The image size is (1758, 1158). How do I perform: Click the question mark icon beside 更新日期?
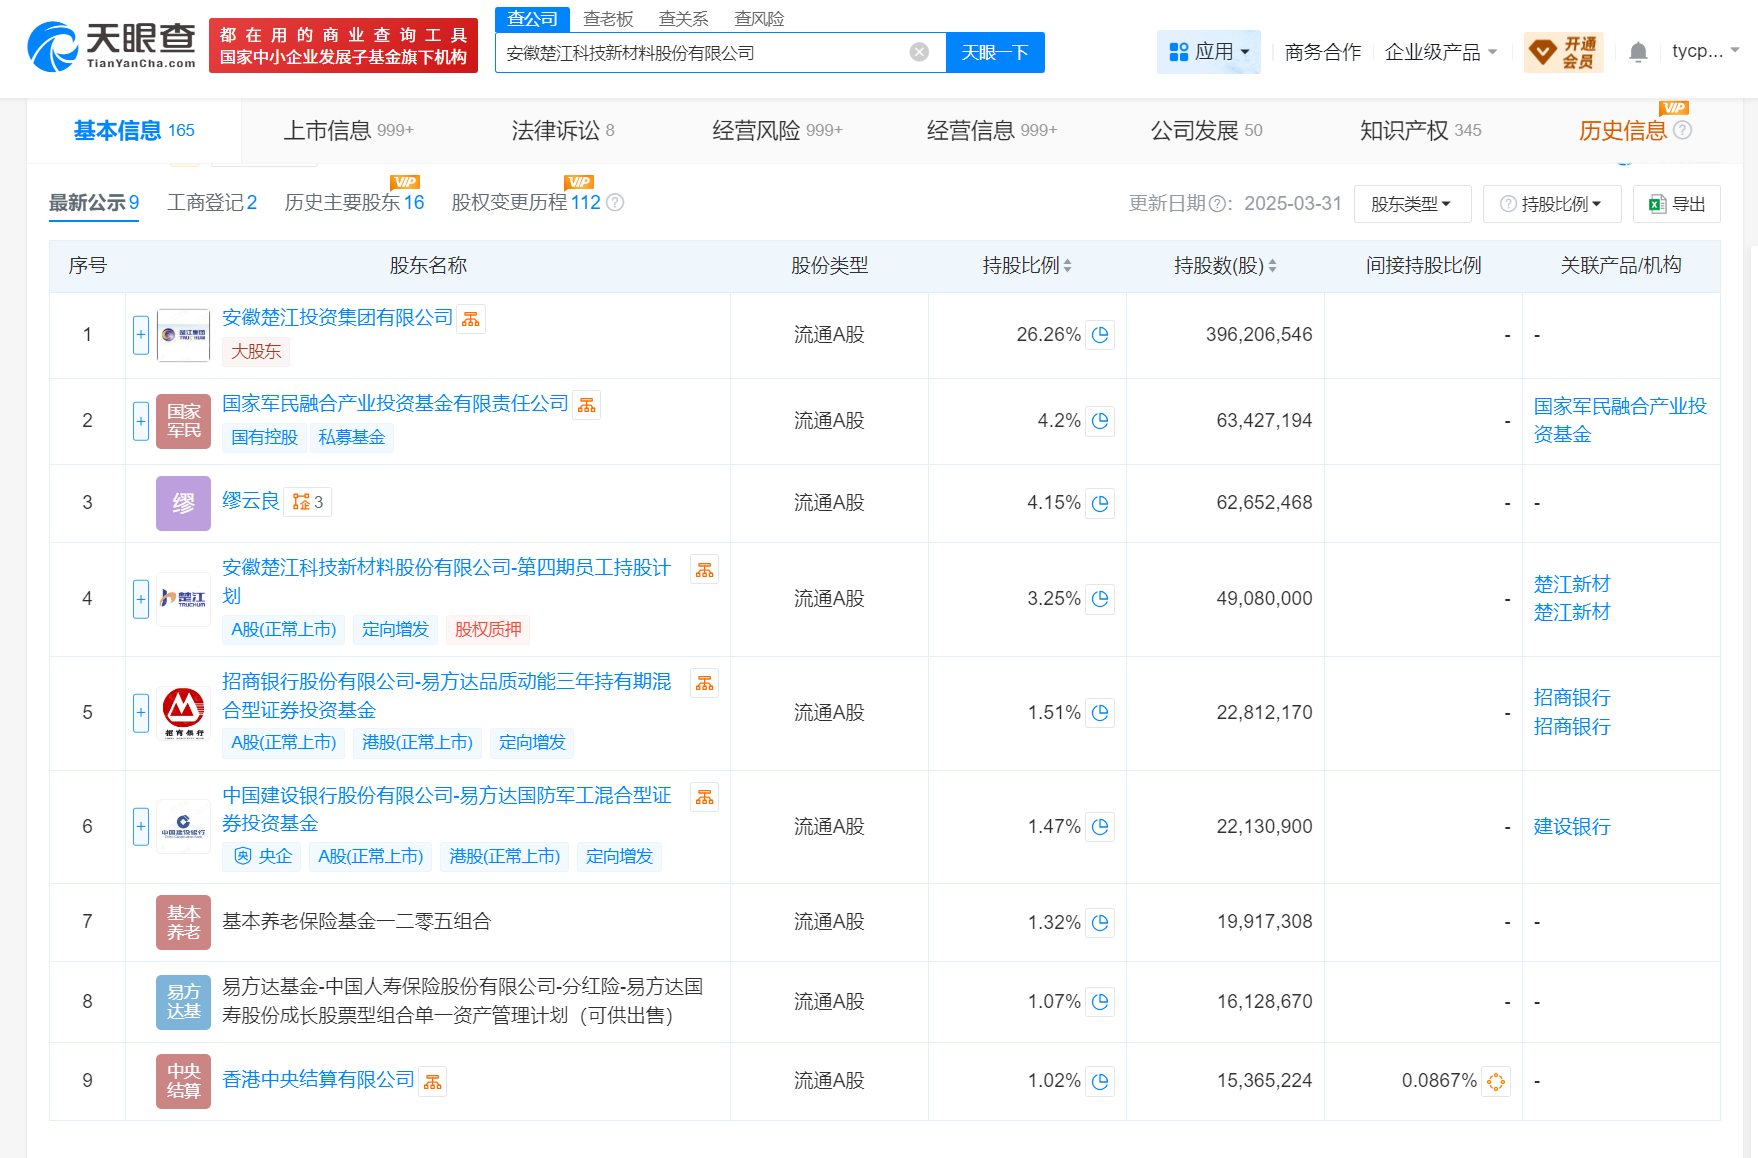(1218, 203)
